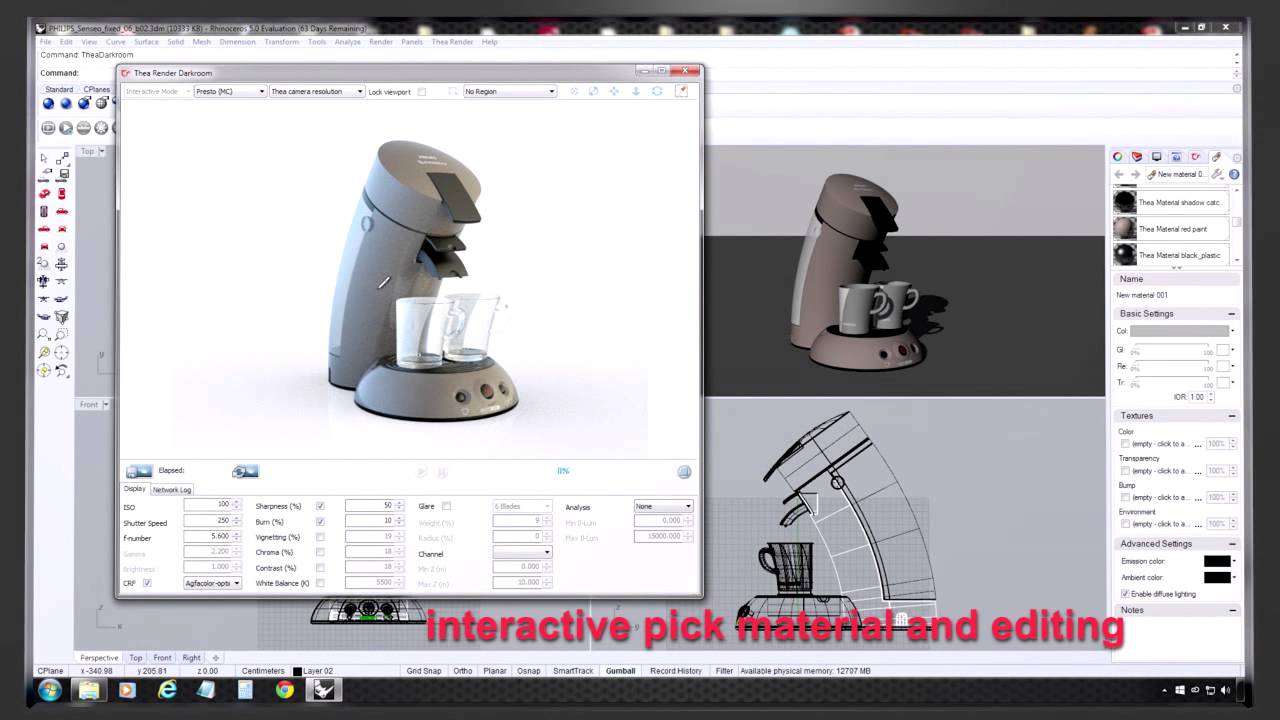1280x720 pixels.
Task: Open the No Region dropdown
Action: (x=510, y=91)
